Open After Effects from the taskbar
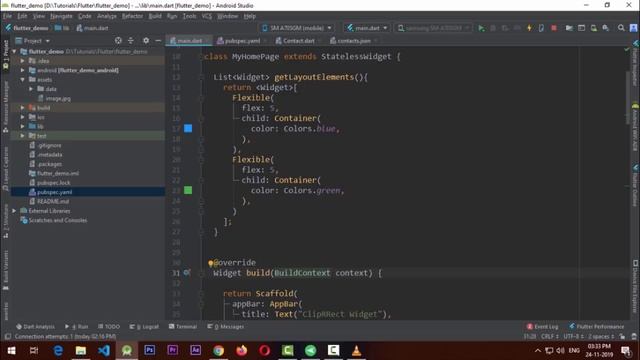 pyautogui.click(x=196, y=350)
